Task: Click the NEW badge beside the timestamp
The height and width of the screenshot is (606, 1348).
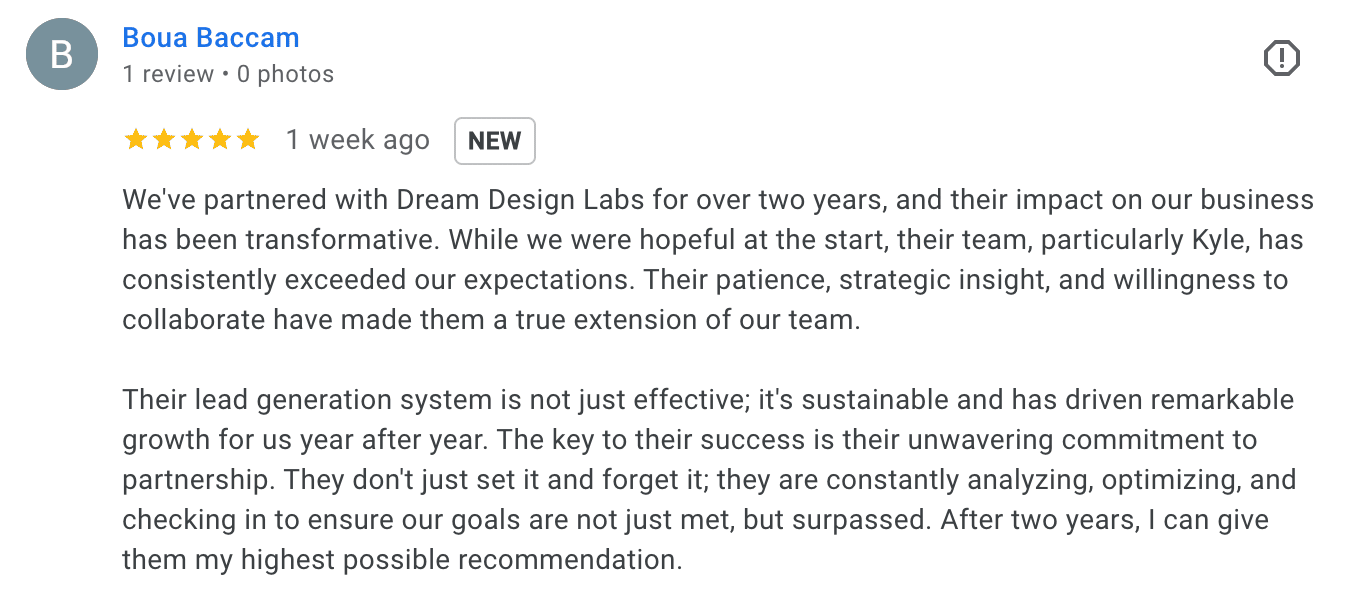Action: (494, 140)
